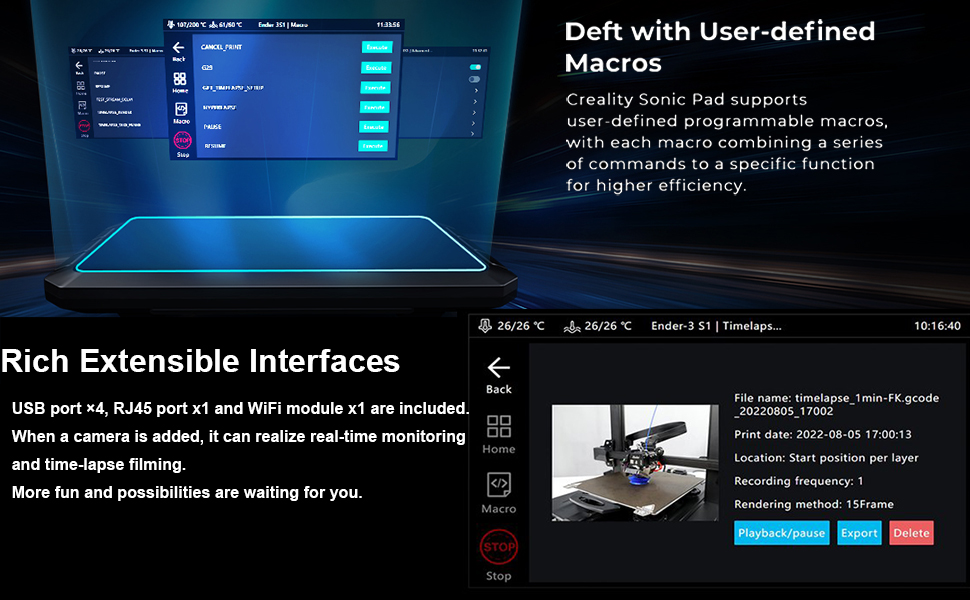Open the topmost chevron row on the right screen

(x=476, y=90)
